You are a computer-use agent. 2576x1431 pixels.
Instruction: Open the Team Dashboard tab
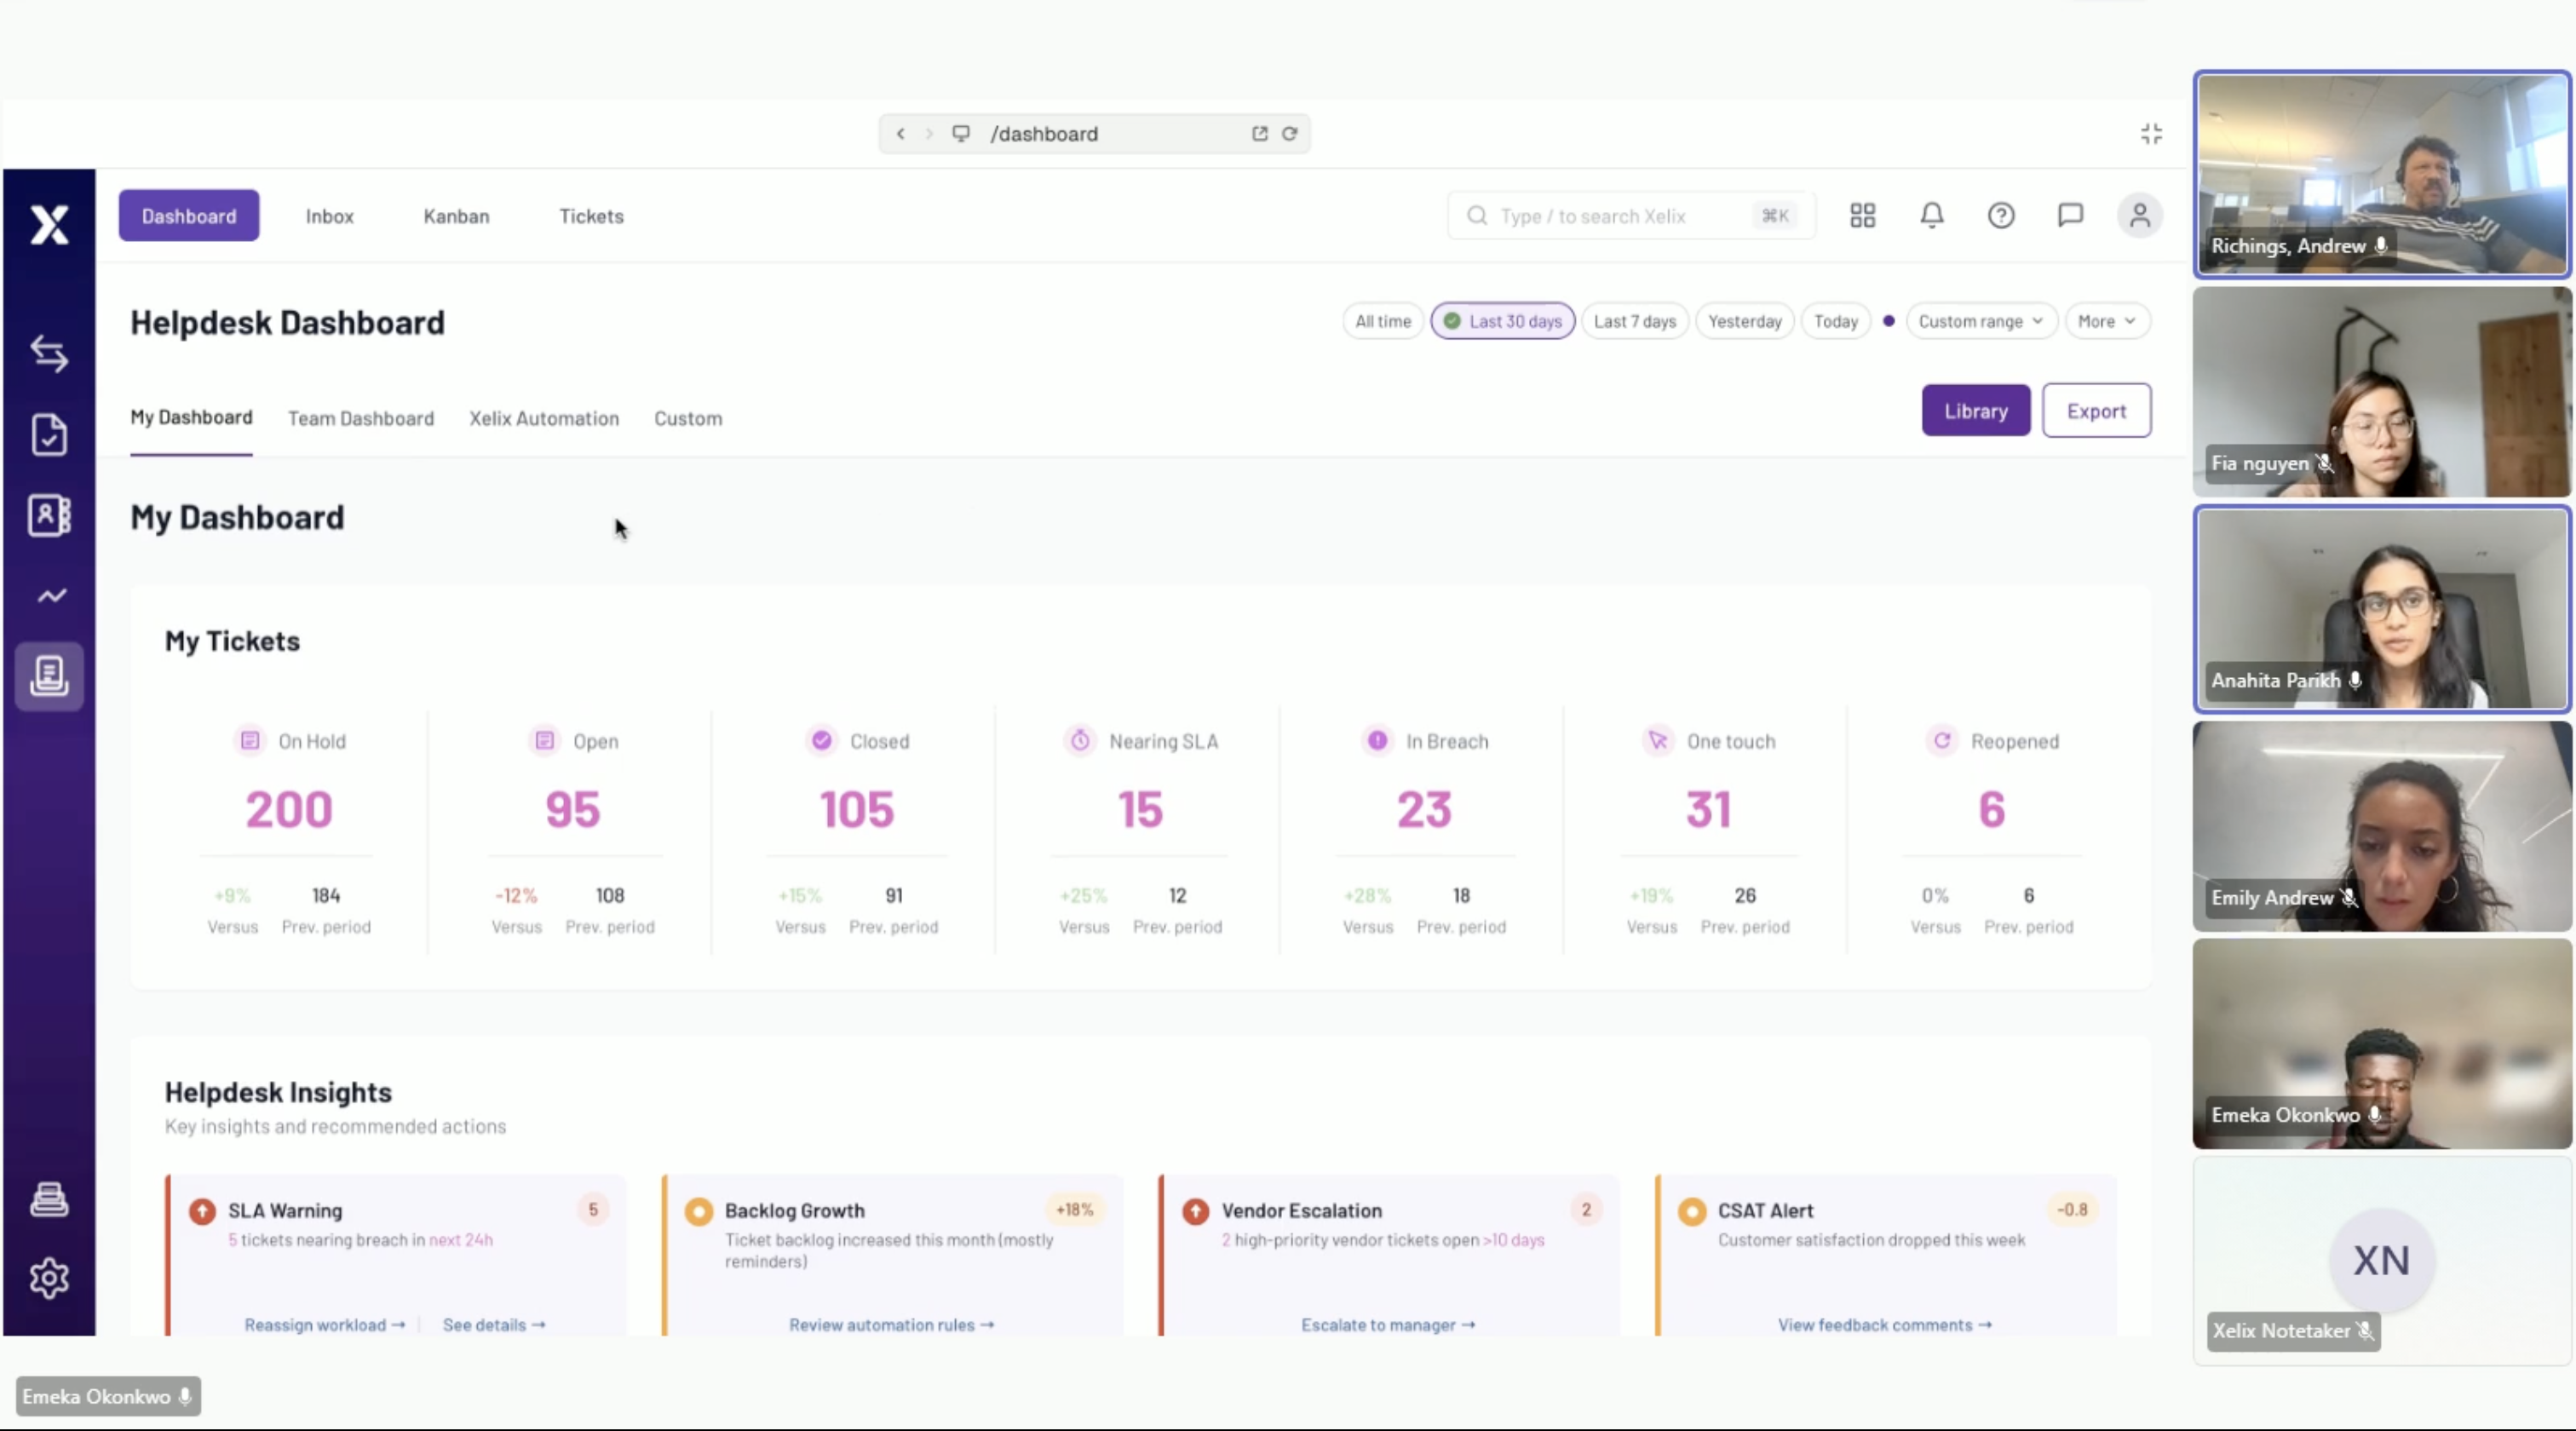click(361, 418)
